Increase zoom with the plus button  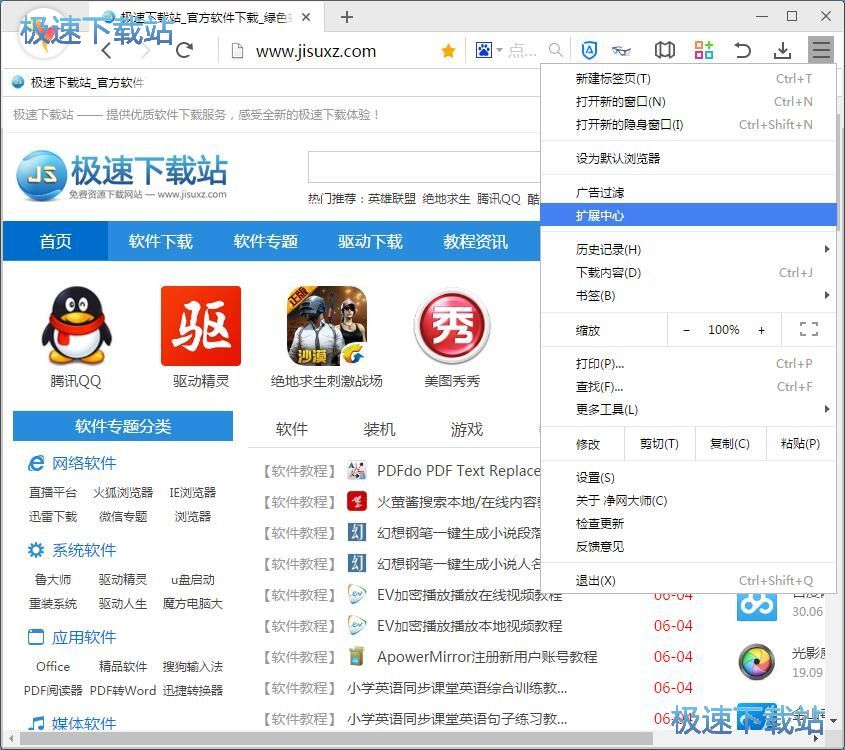point(761,330)
